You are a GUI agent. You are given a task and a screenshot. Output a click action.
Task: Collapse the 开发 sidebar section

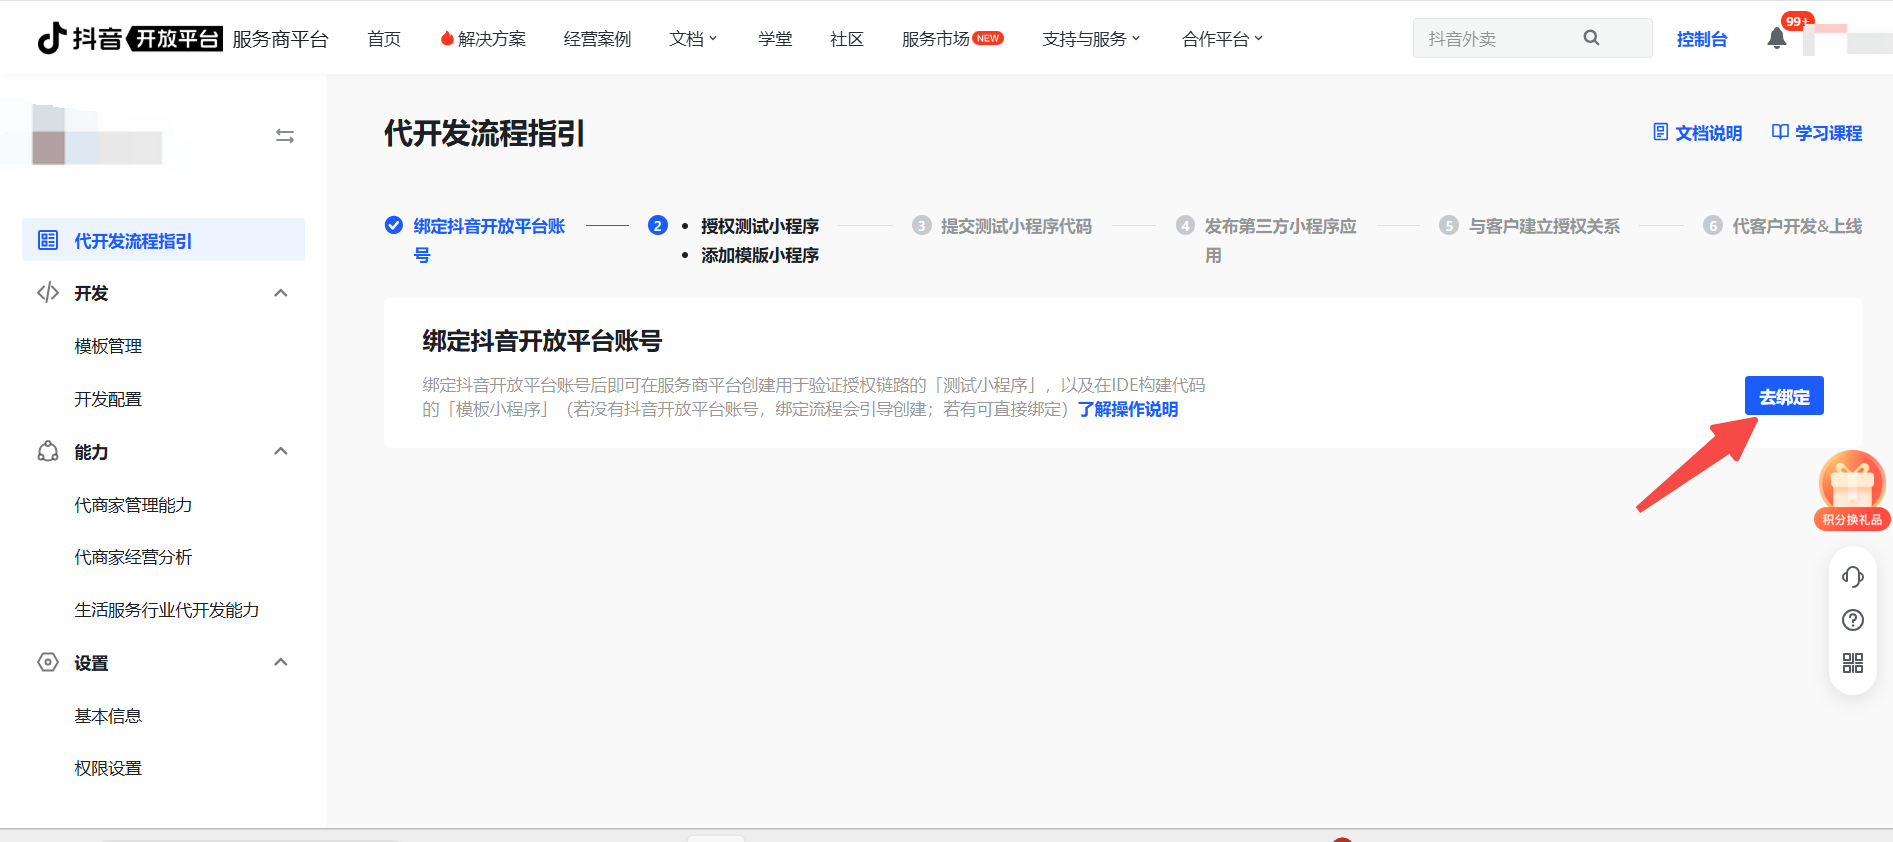pos(281,293)
